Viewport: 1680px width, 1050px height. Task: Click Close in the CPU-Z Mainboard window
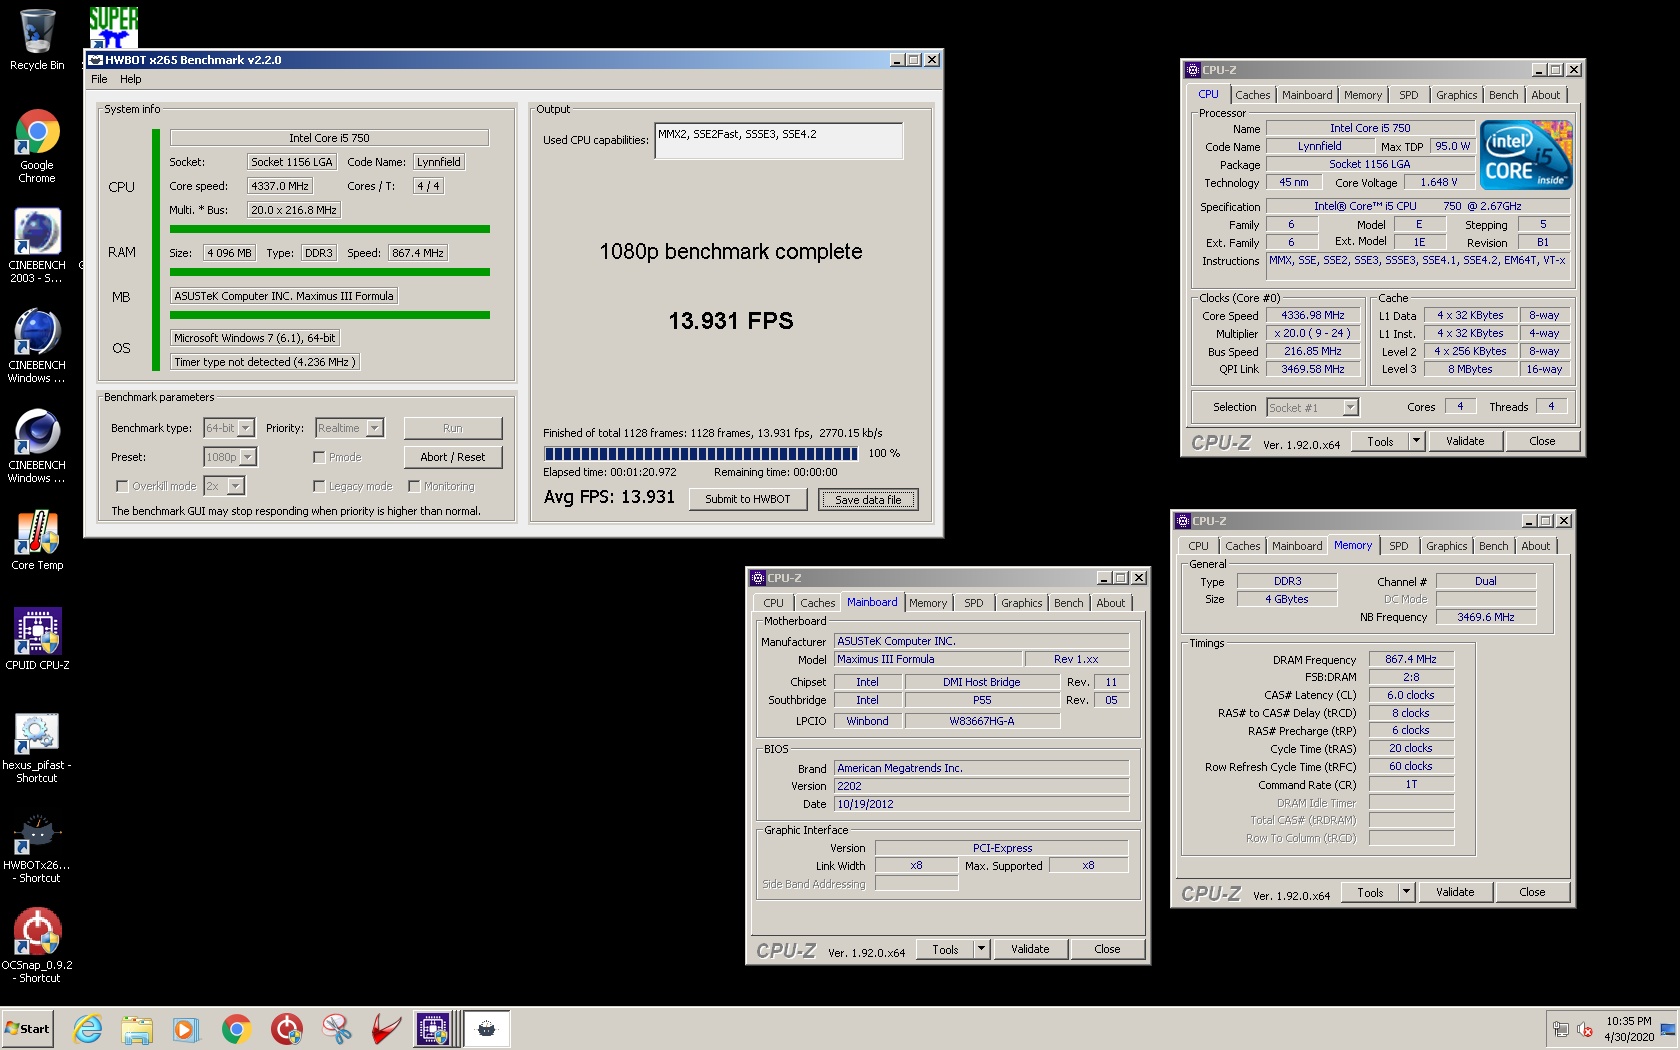pos(1107,949)
